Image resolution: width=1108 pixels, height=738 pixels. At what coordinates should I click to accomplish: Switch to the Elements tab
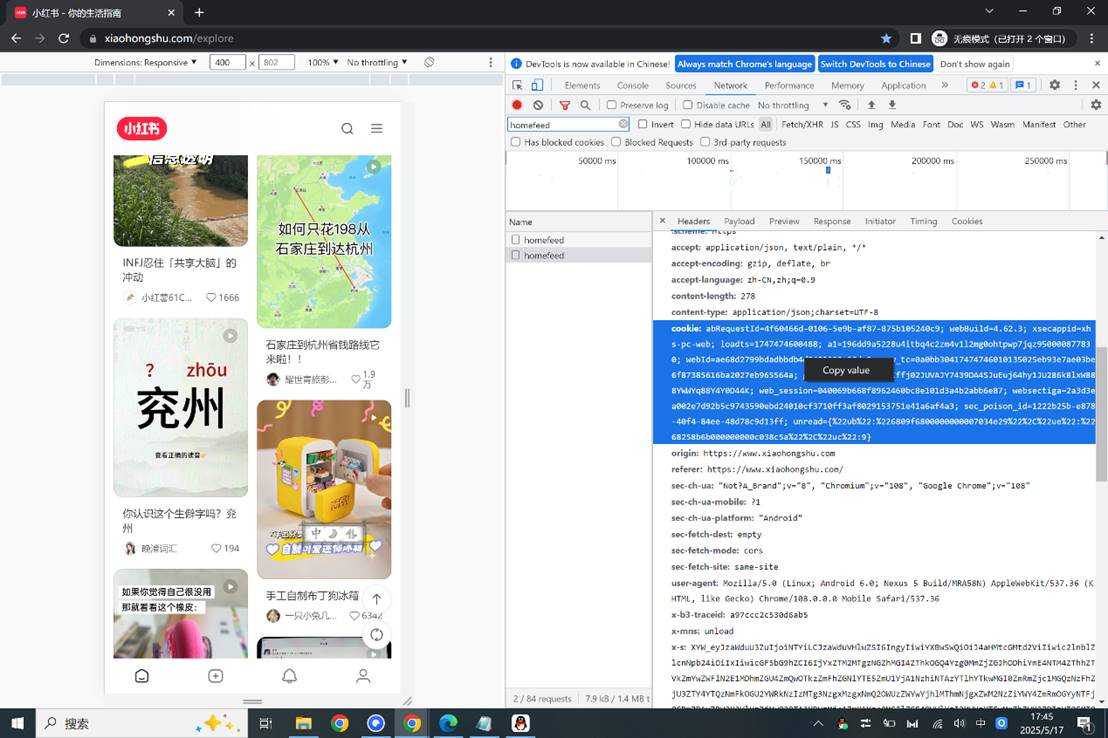582,85
